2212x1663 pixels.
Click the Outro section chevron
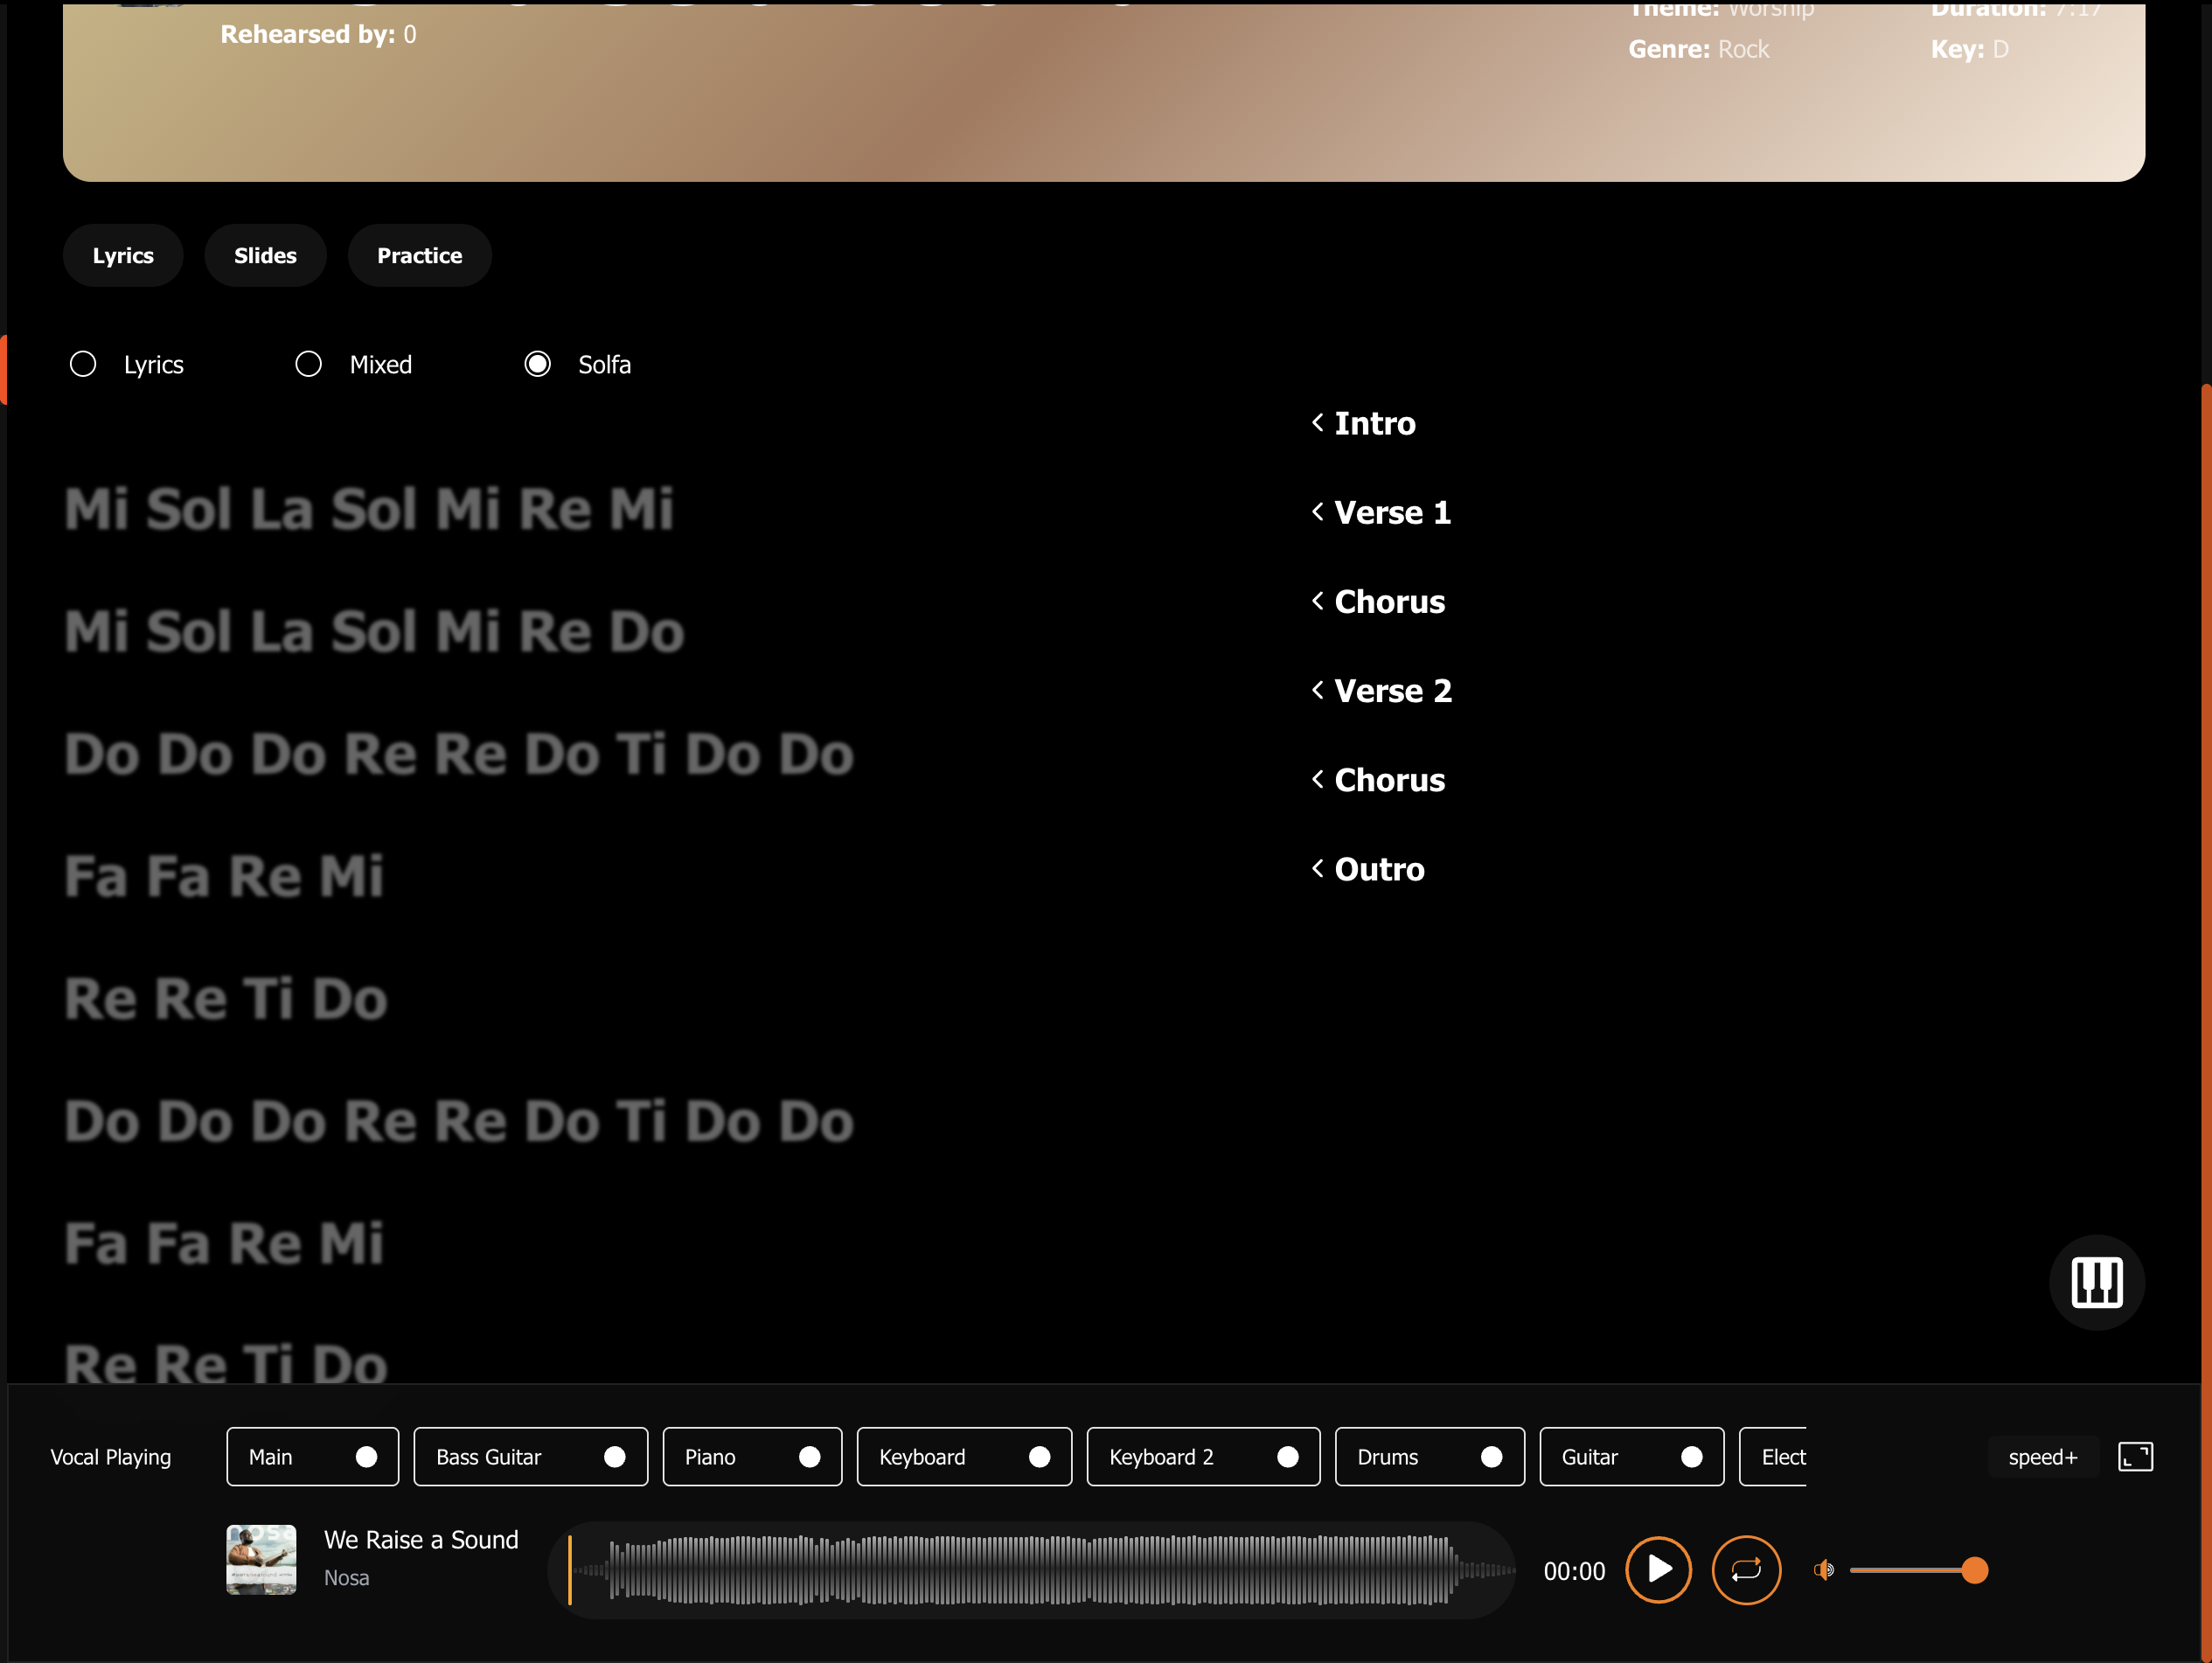tap(1317, 869)
